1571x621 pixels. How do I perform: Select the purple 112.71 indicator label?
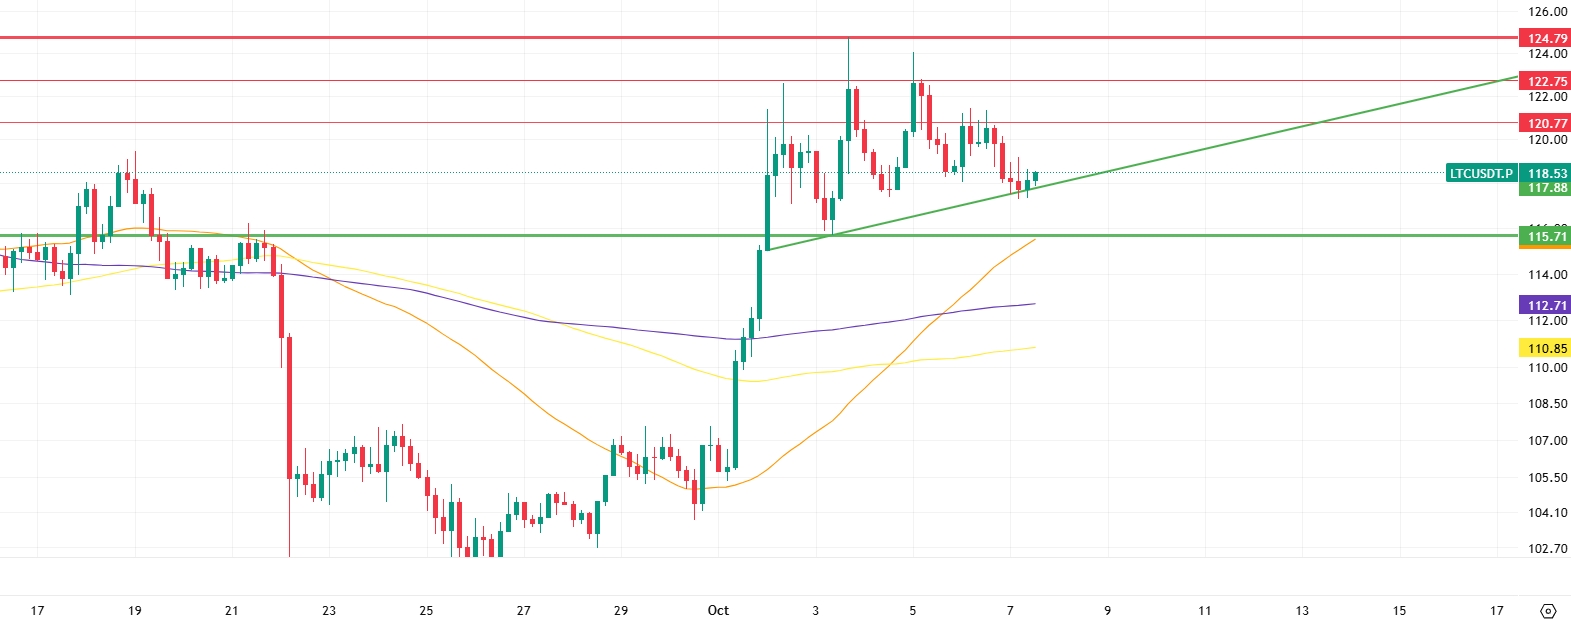click(1546, 305)
